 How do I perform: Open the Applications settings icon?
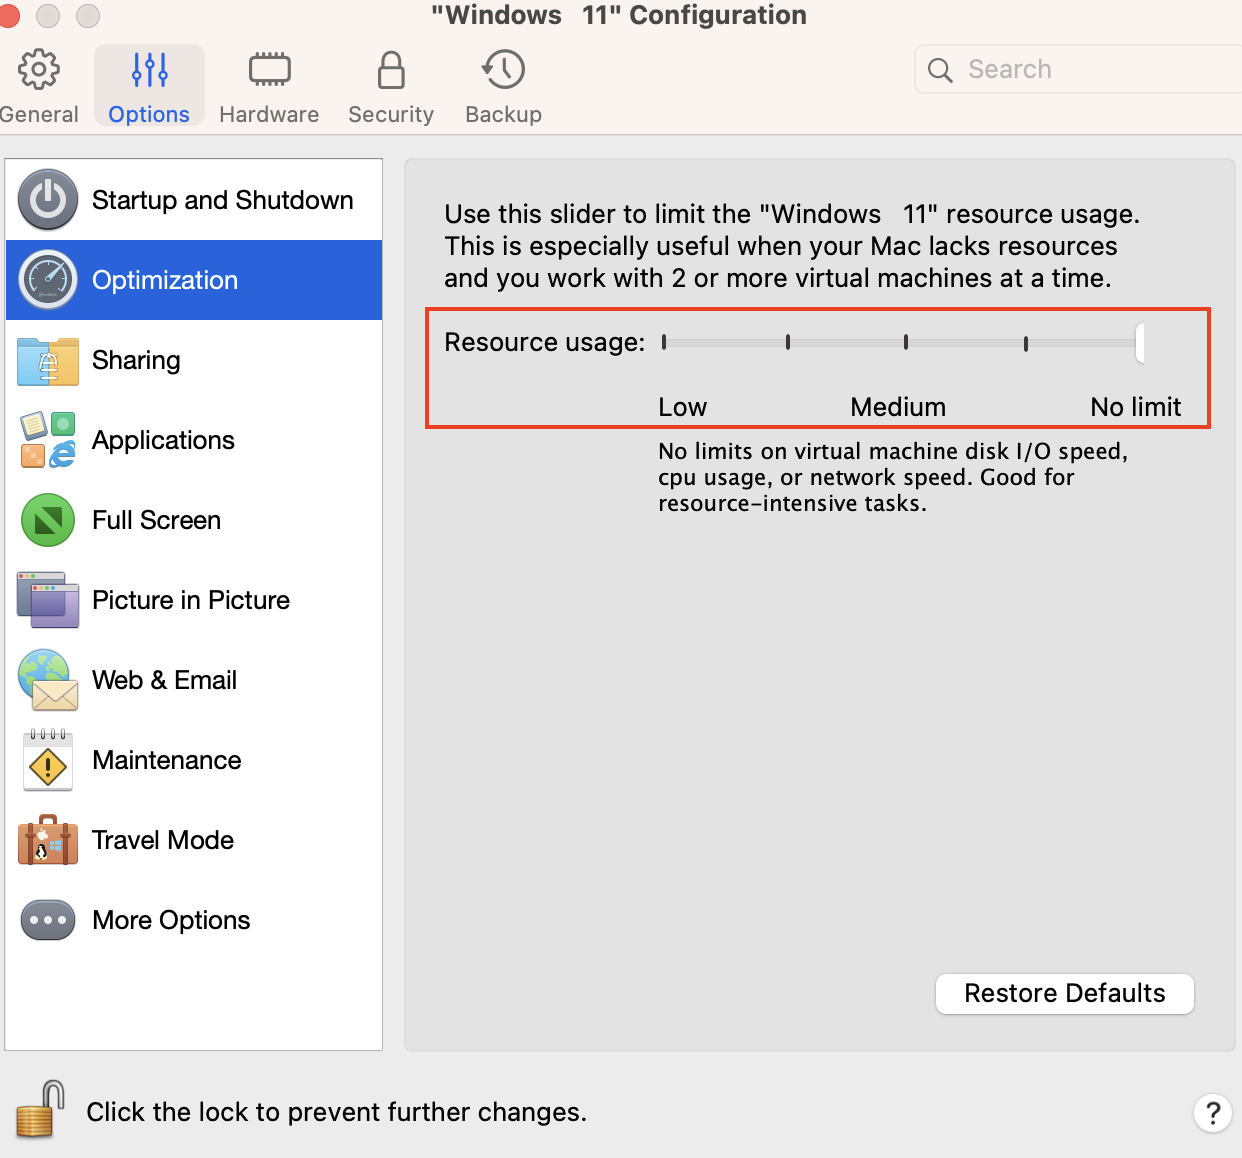[47, 440]
